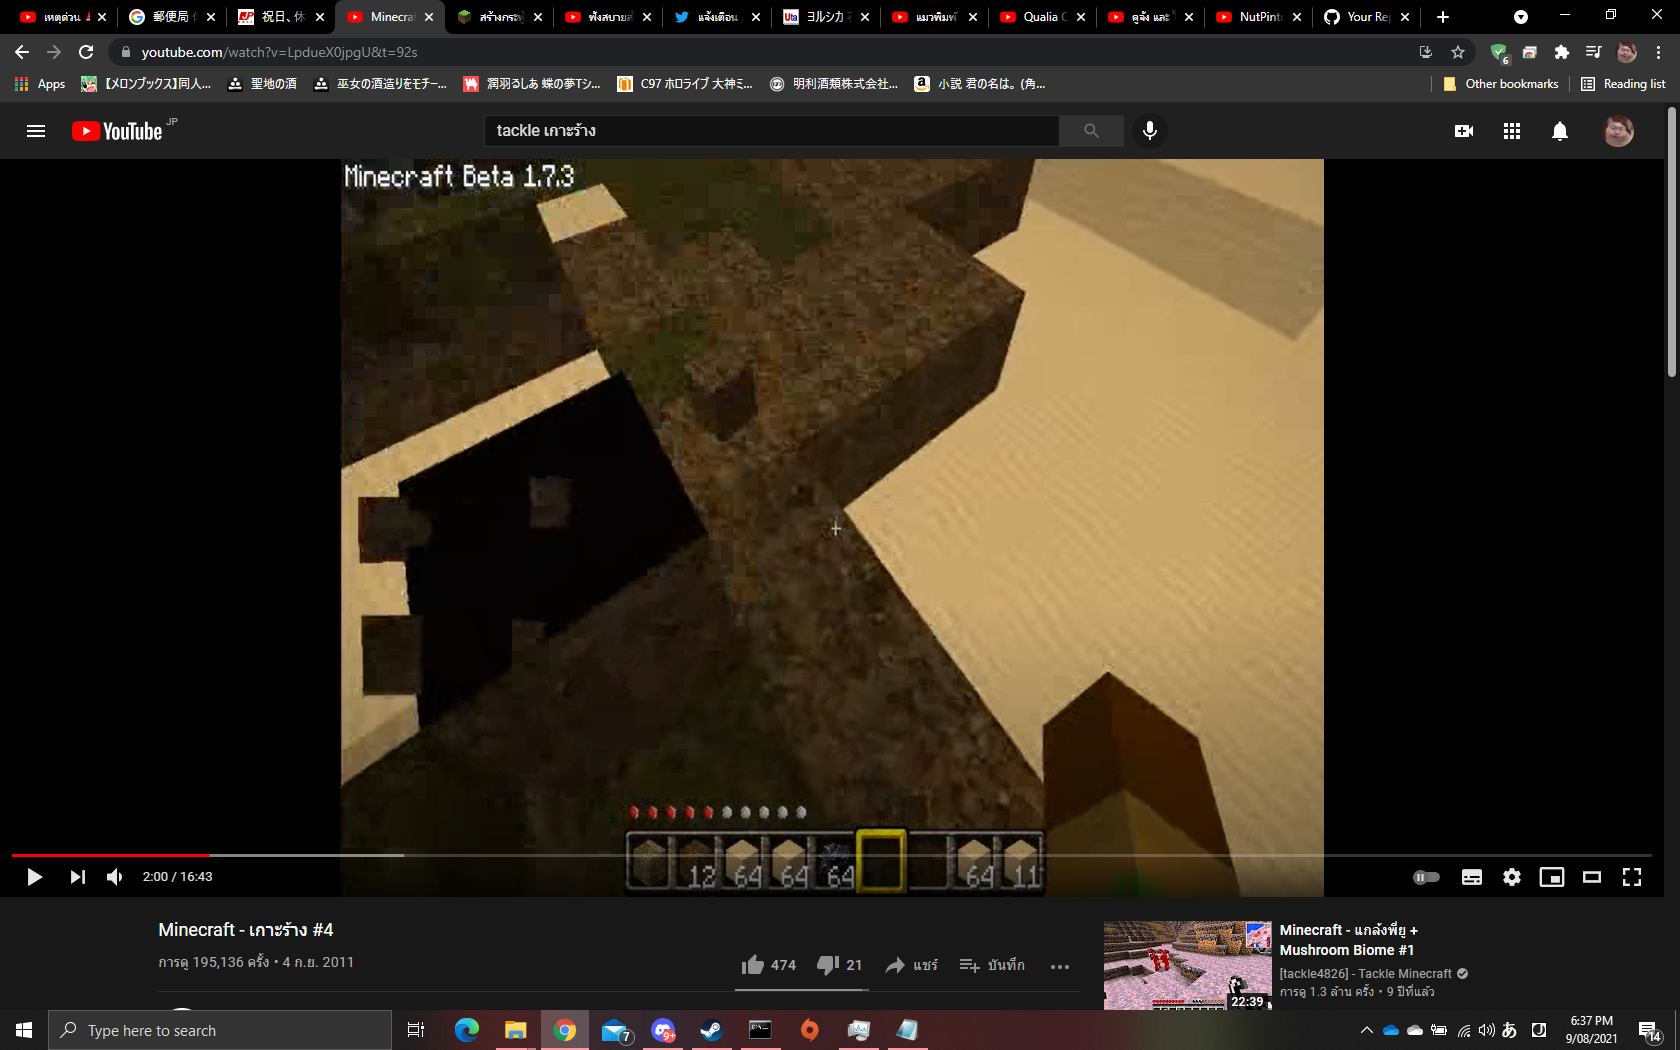Viewport: 1680px width, 1050px height.
Task: Start voice search with the microphone
Action: pyautogui.click(x=1150, y=131)
